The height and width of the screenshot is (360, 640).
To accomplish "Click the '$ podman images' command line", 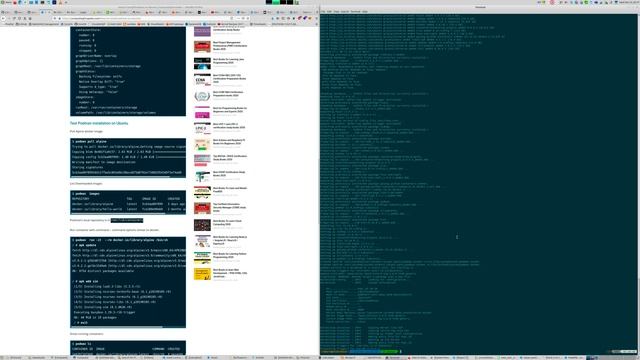I will (x=86, y=194).
